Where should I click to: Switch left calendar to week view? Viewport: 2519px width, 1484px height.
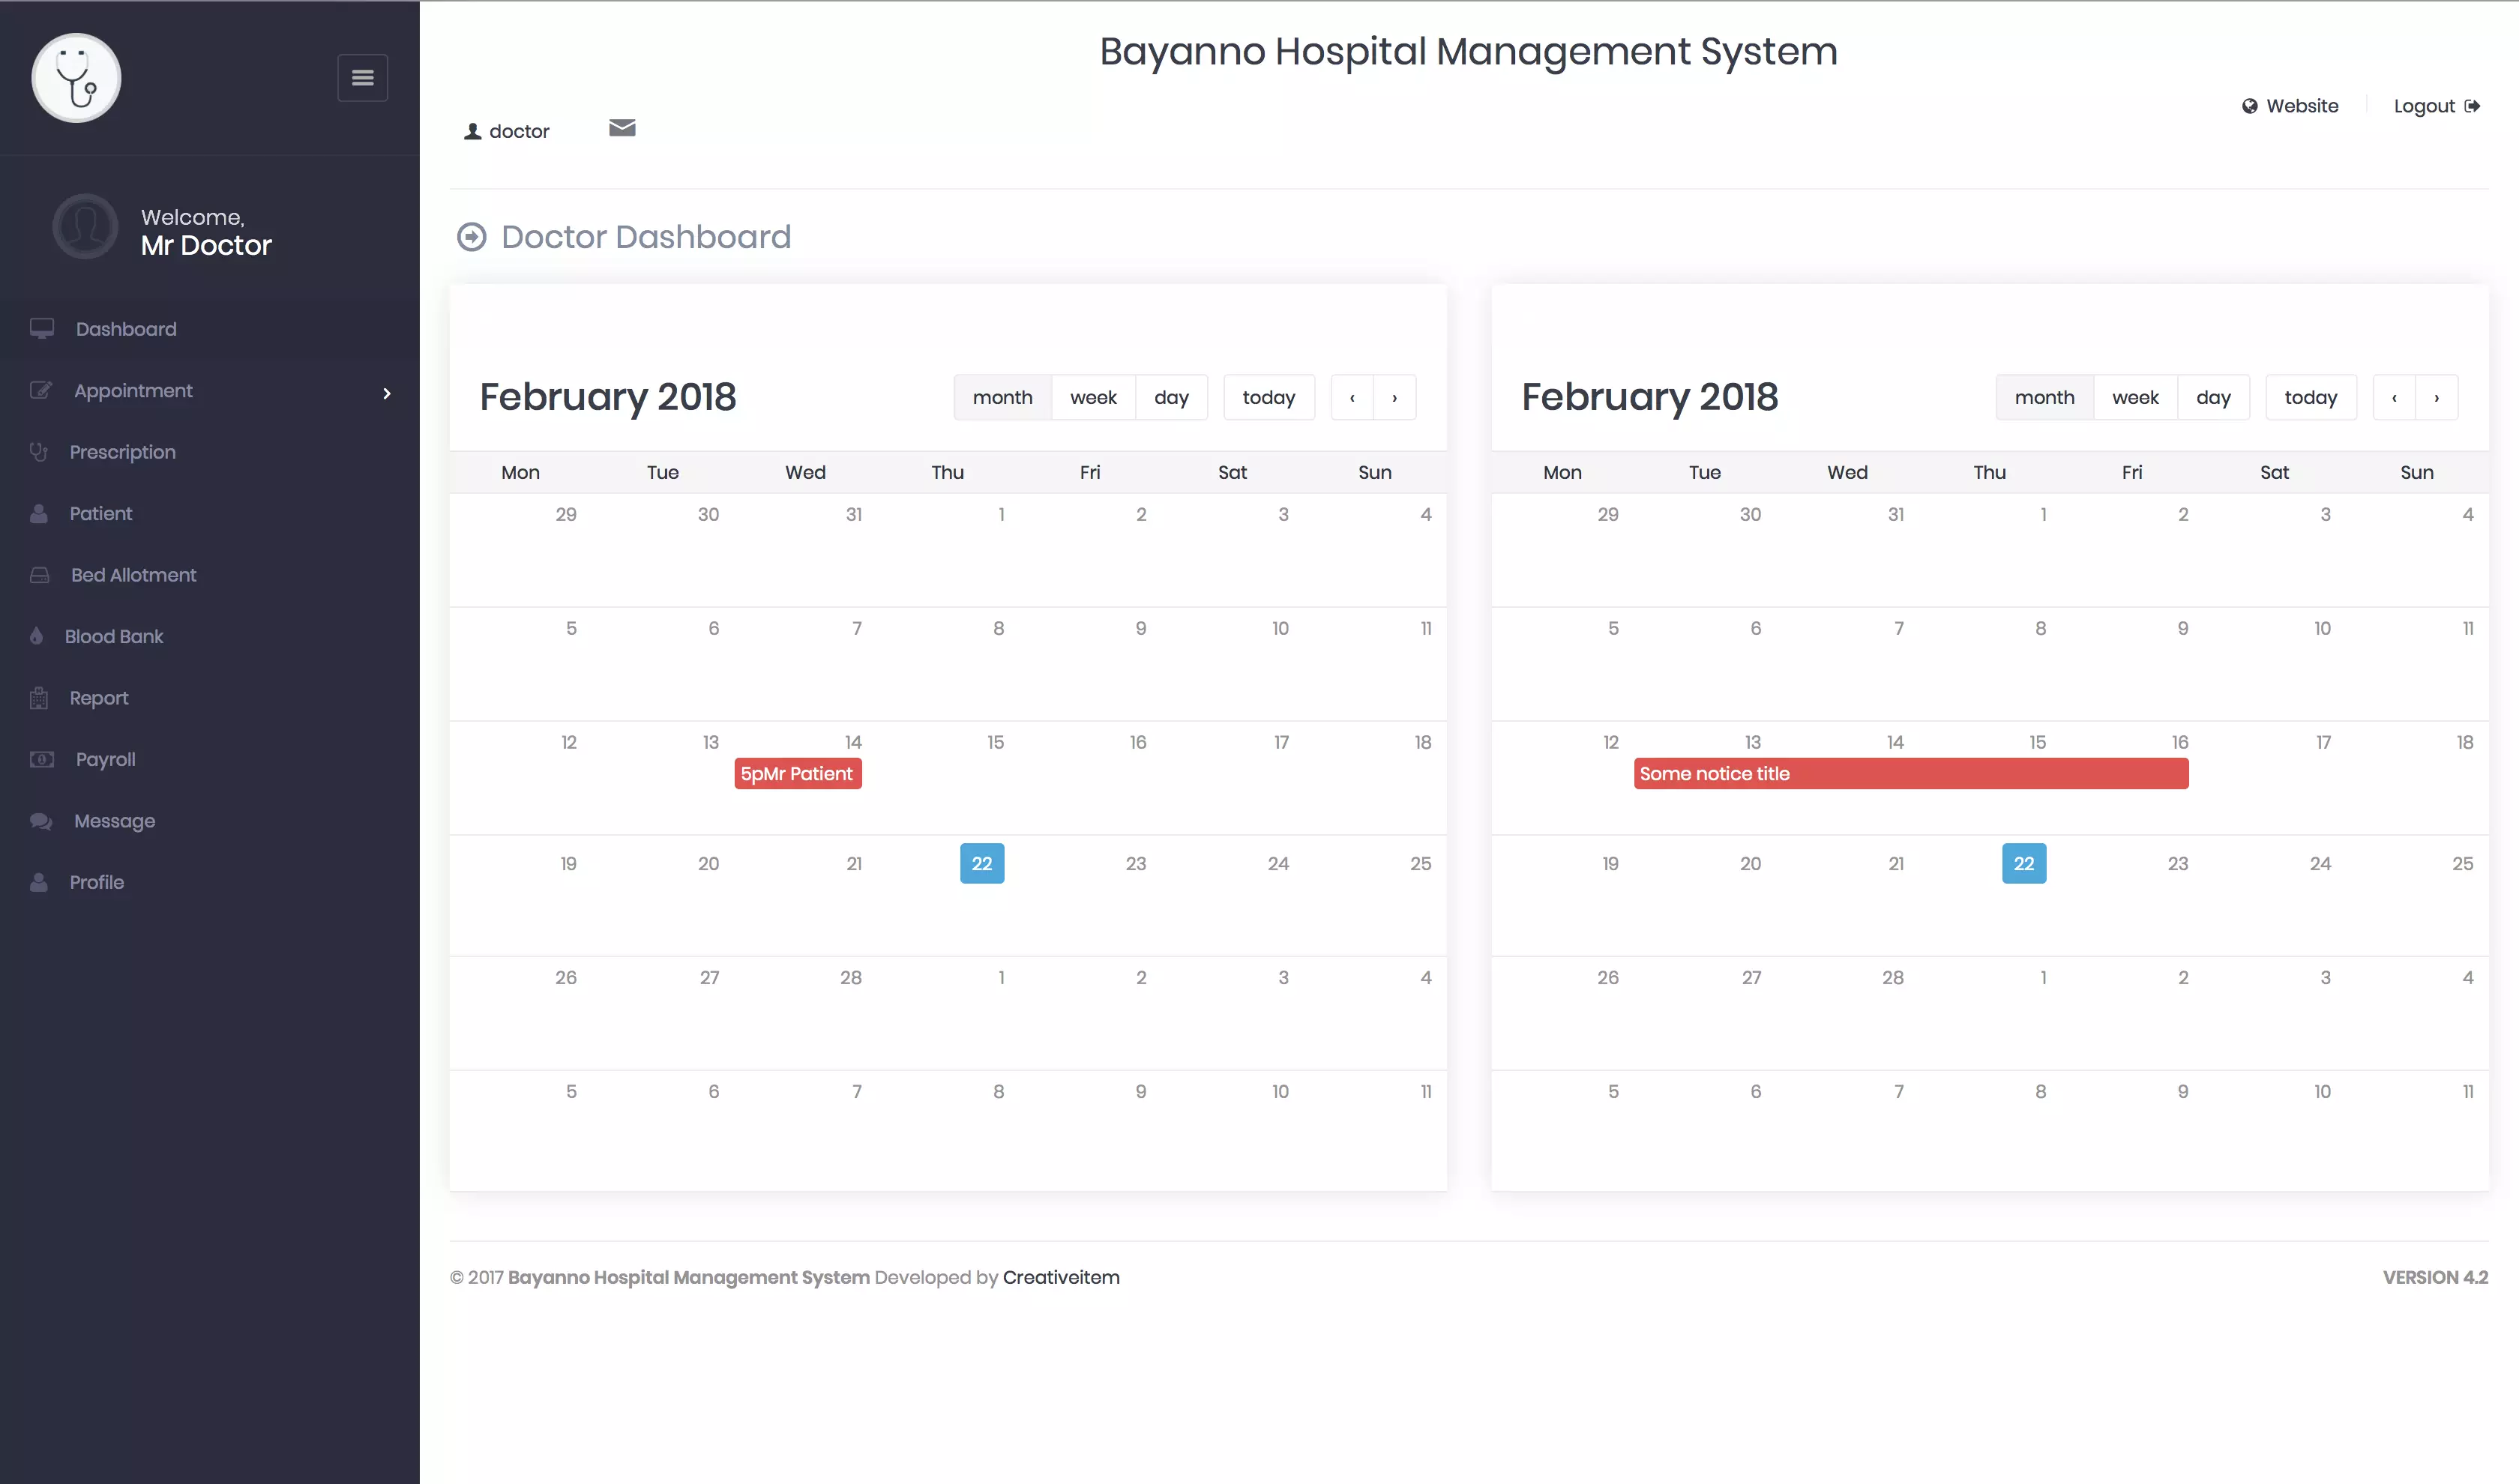(x=1093, y=397)
